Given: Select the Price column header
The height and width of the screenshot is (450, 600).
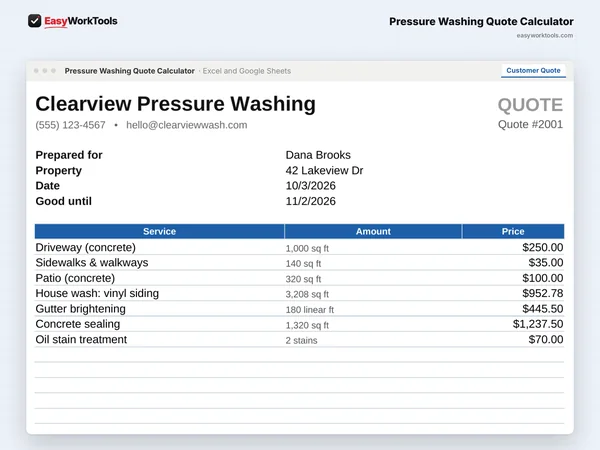Looking at the screenshot, I should point(513,232).
